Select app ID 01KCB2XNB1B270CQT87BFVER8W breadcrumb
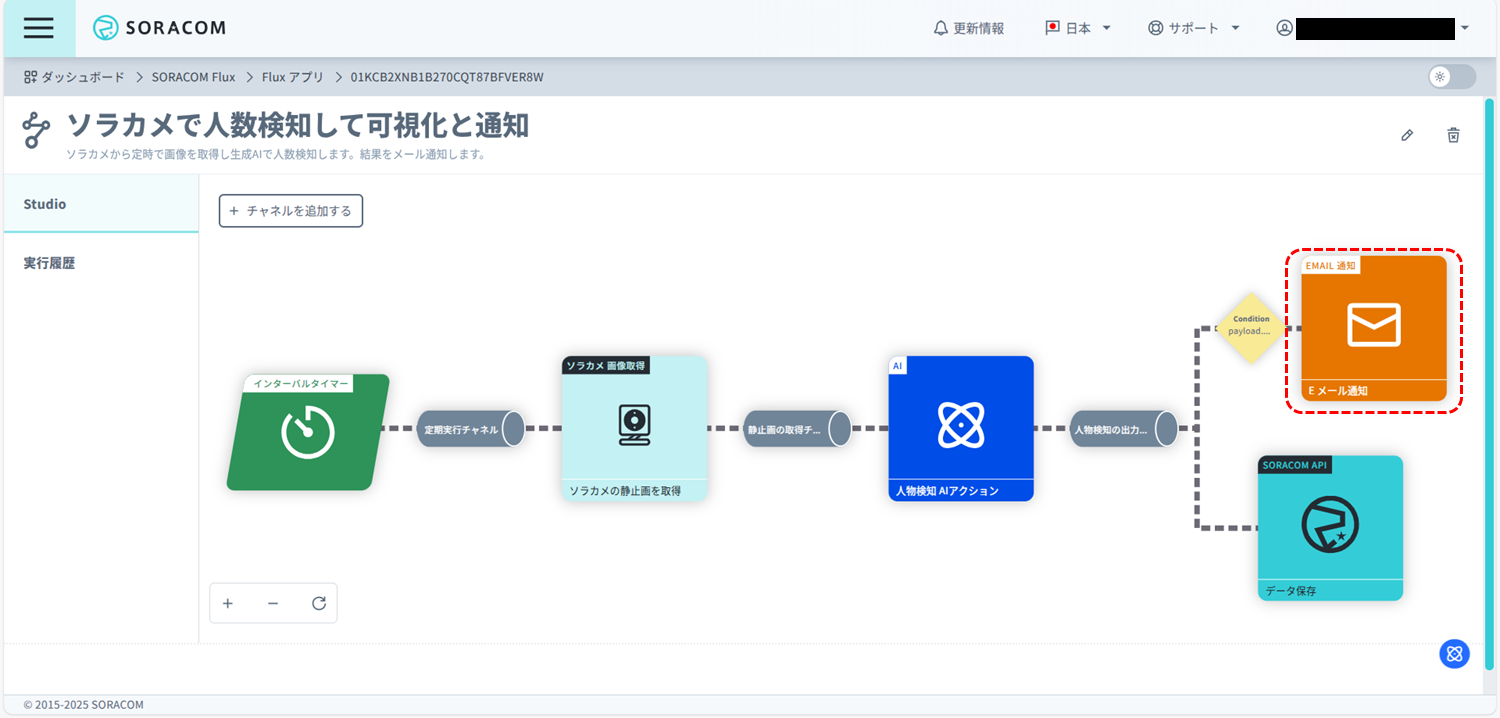This screenshot has height=718, width=1500. click(x=447, y=77)
